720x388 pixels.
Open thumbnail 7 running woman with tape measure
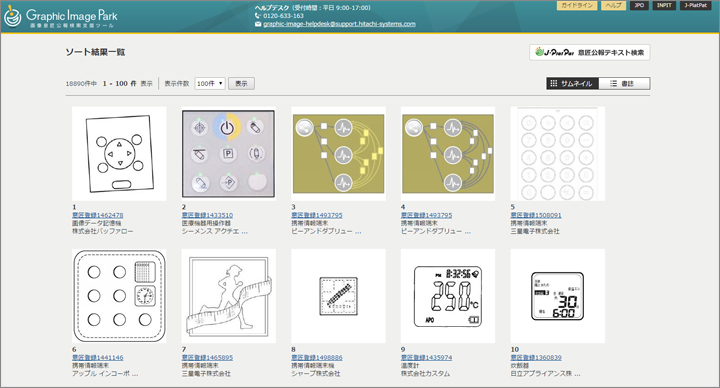tap(228, 296)
